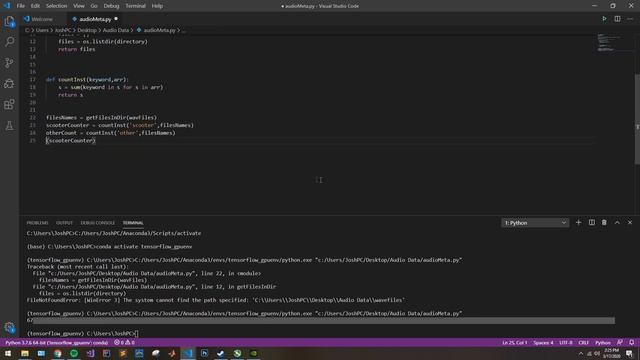Screen dimensions: 640x360
Task: Open editor More Actions ellipsis
Action: (630, 19)
